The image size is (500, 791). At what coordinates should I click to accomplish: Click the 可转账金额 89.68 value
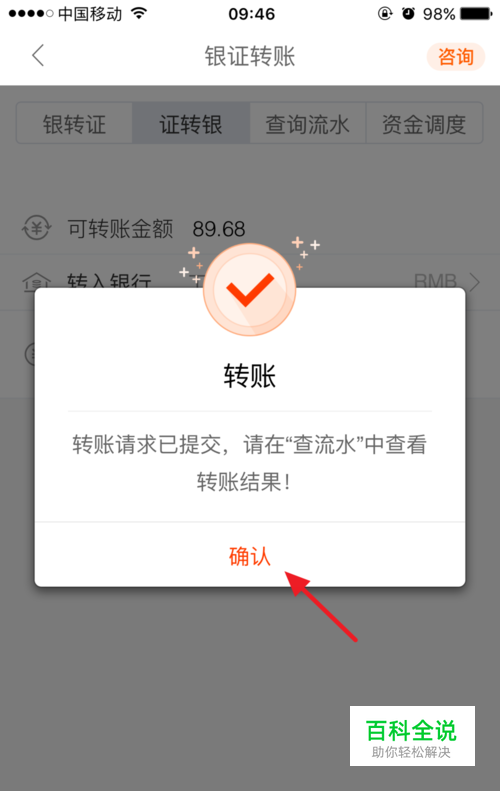219,229
